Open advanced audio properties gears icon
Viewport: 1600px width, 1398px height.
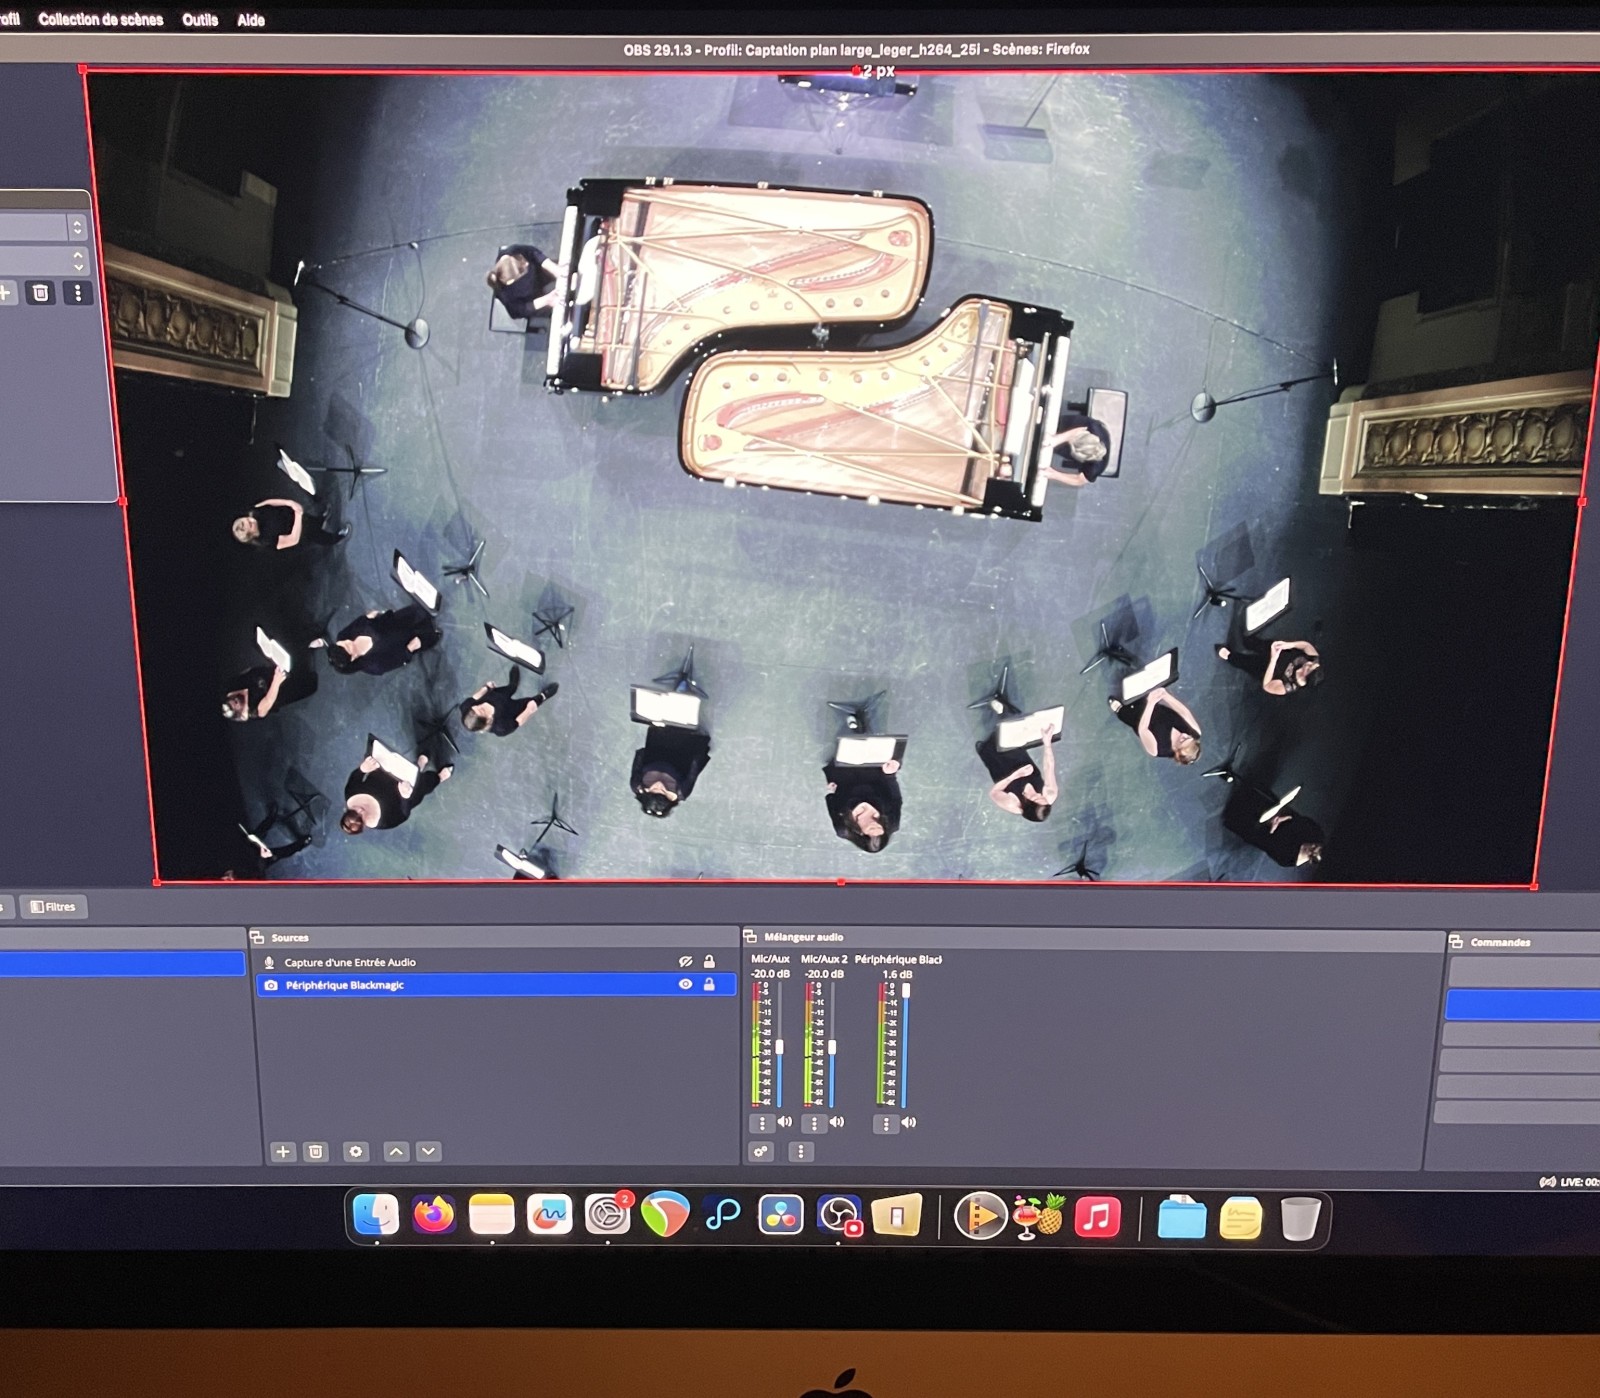(761, 1152)
